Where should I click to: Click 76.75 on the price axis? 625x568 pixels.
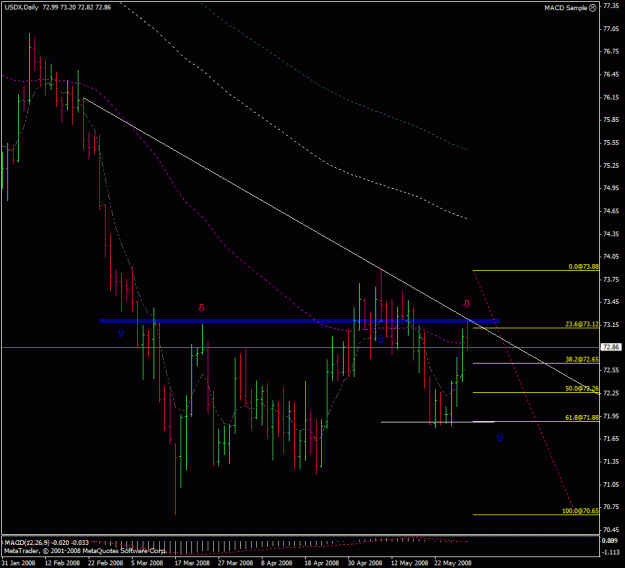[611, 51]
